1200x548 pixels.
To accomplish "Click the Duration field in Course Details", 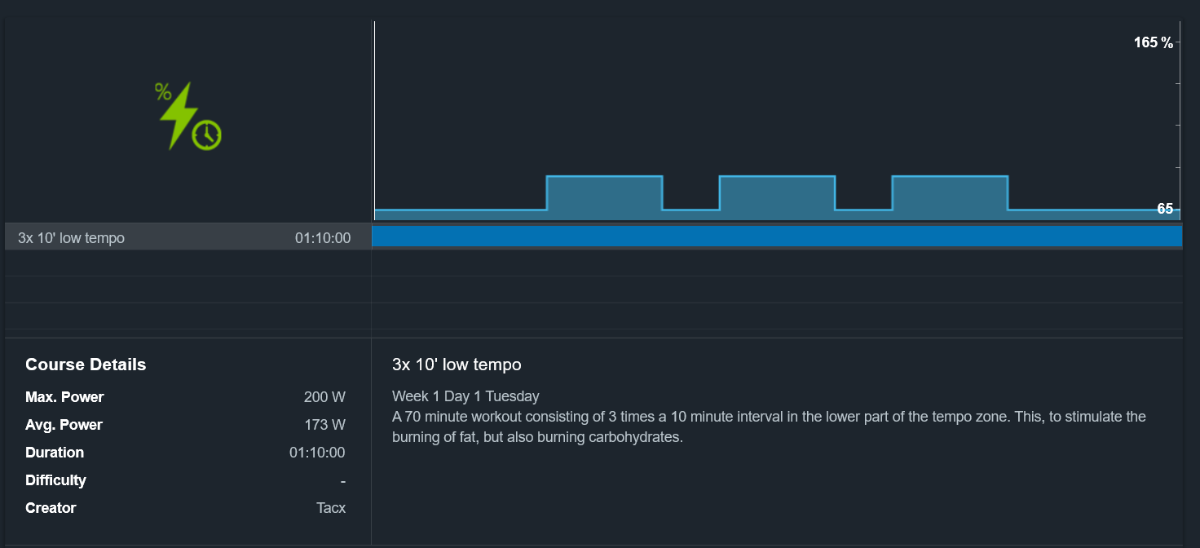I will tap(185, 453).
